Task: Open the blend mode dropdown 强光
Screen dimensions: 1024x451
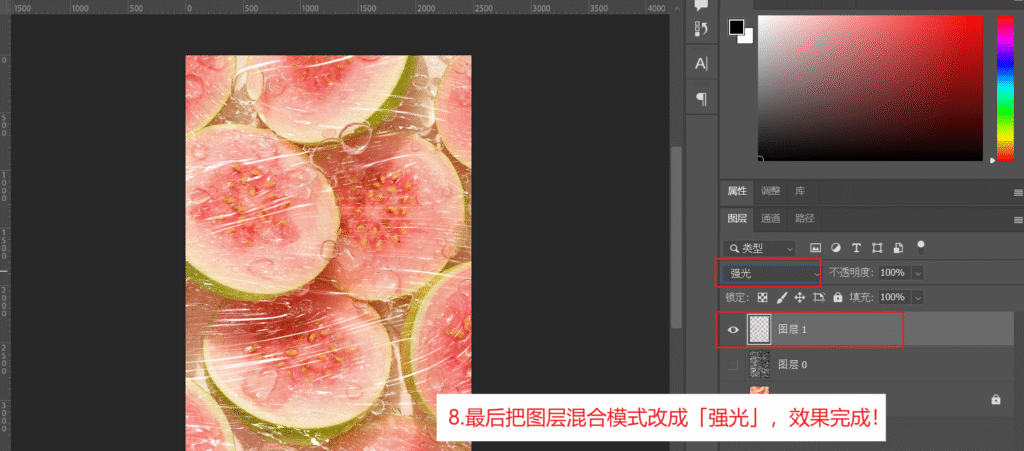Action: [x=771, y=273]
